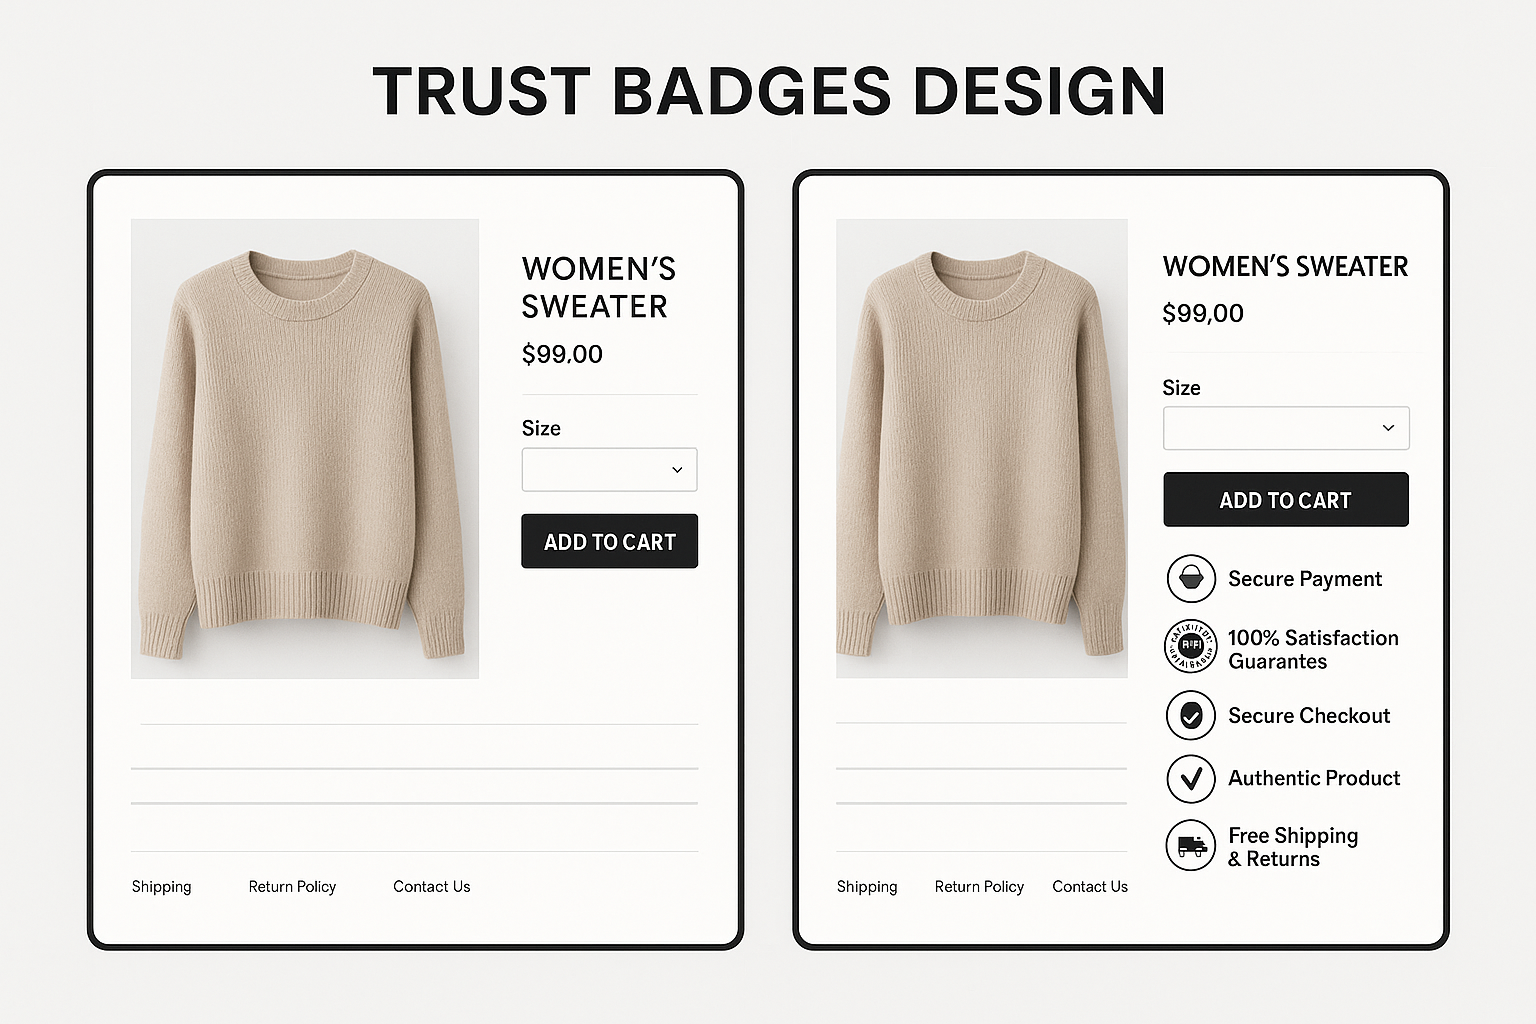This screenshot has width=1536, height=1024.
Task: Click the chevron on the right card's size selector
Action: click(x=1387, y=427)
